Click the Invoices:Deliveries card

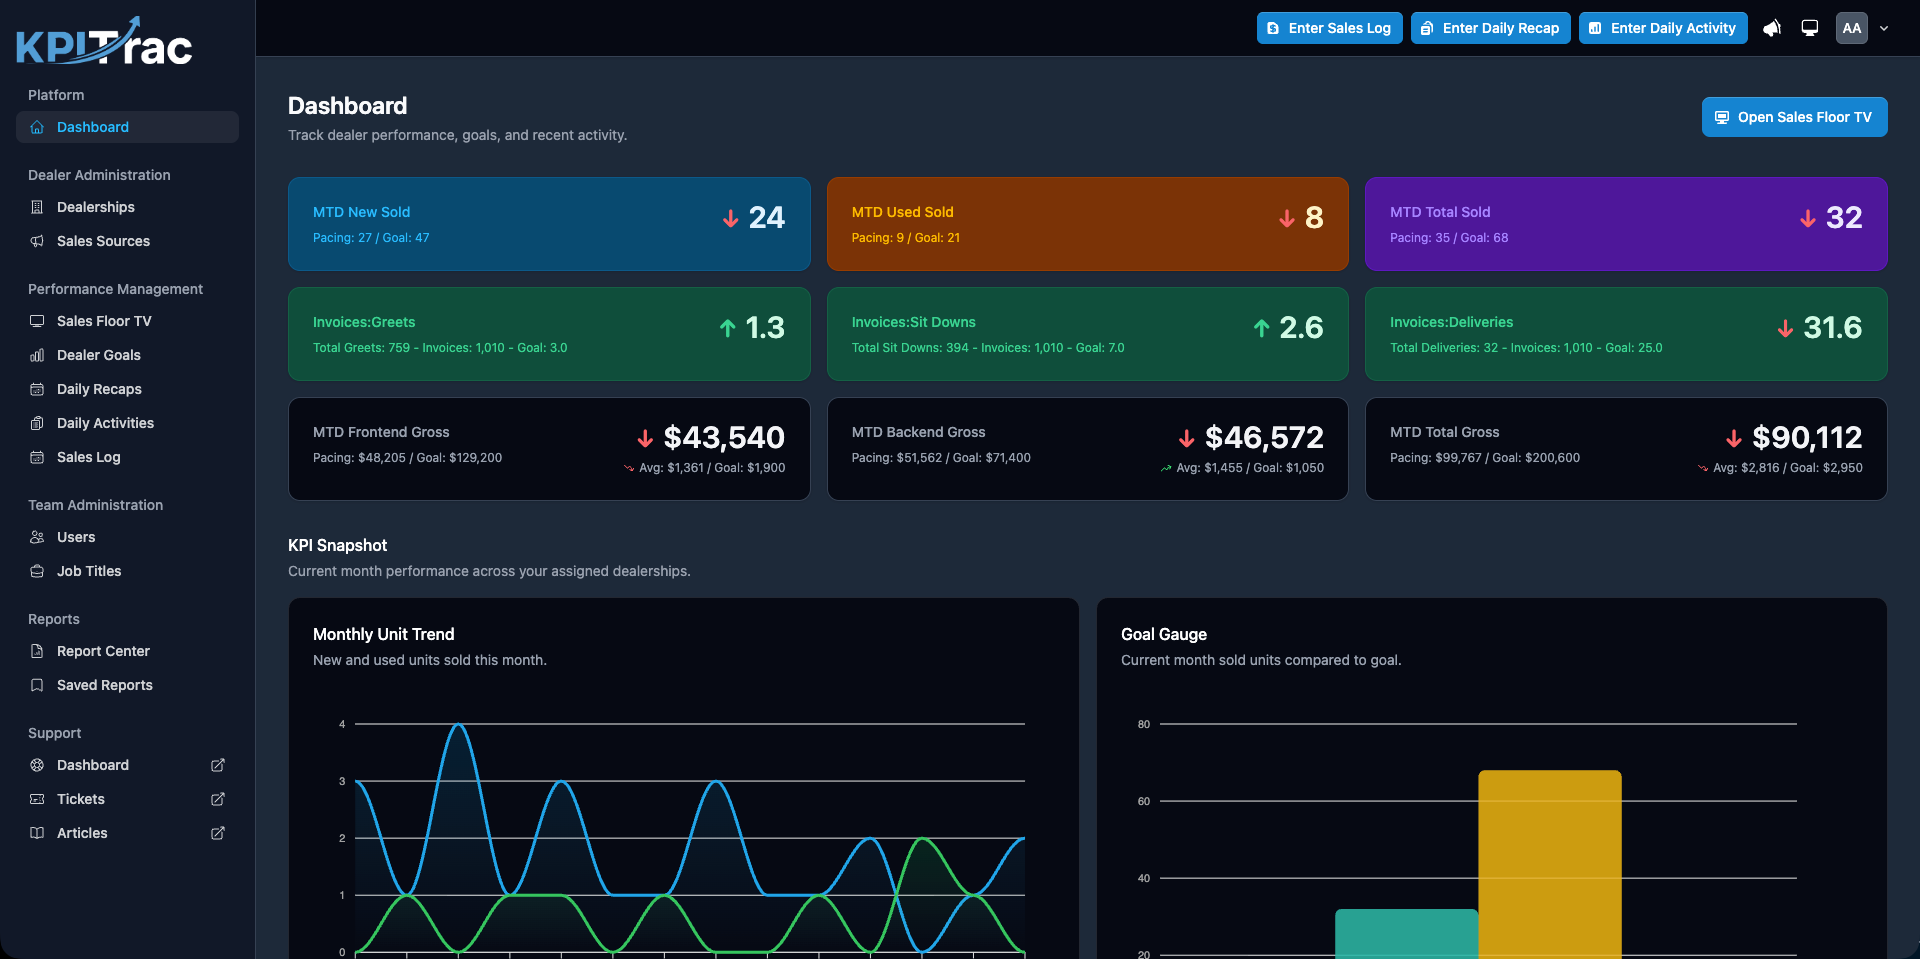point(1626,334)
